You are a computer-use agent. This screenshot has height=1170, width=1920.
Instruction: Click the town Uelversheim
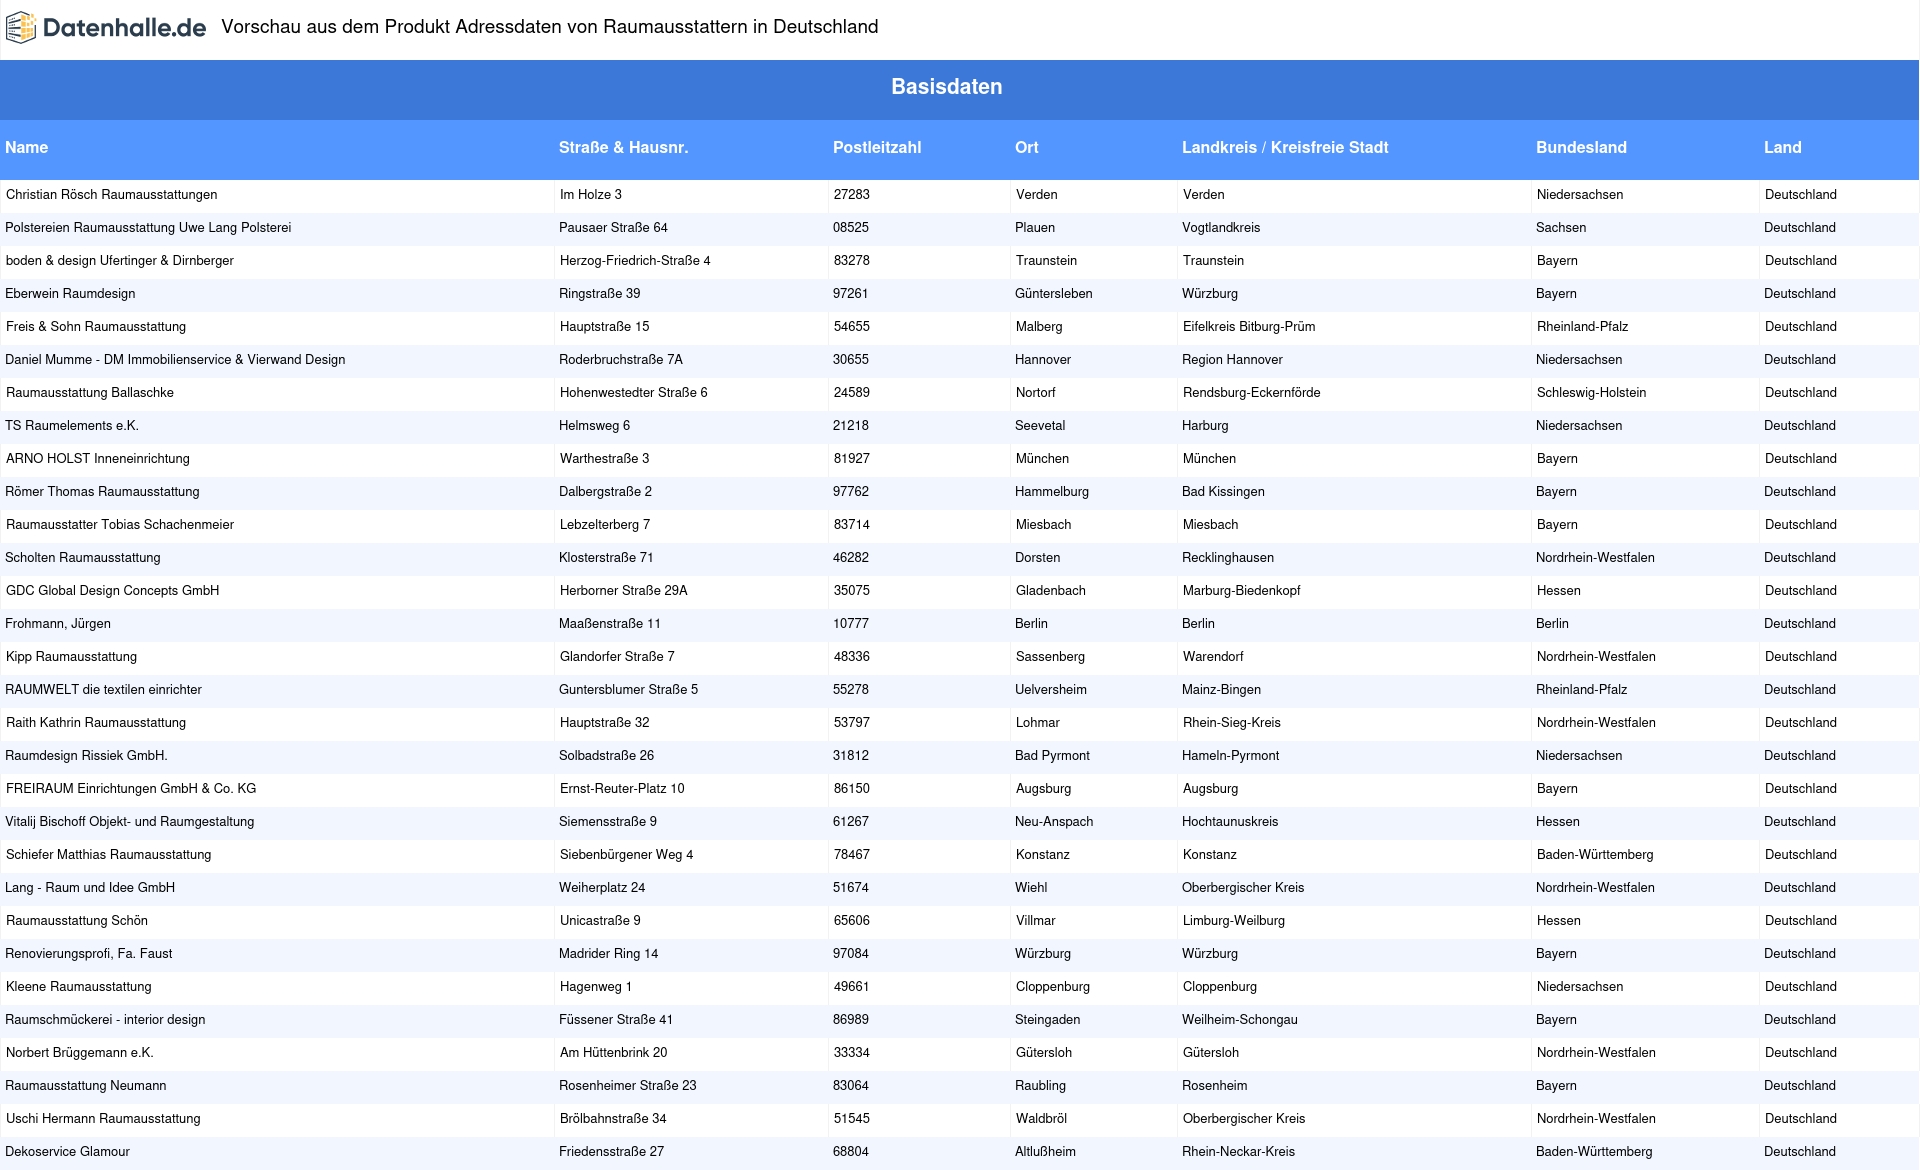(x=1051, y=690)
